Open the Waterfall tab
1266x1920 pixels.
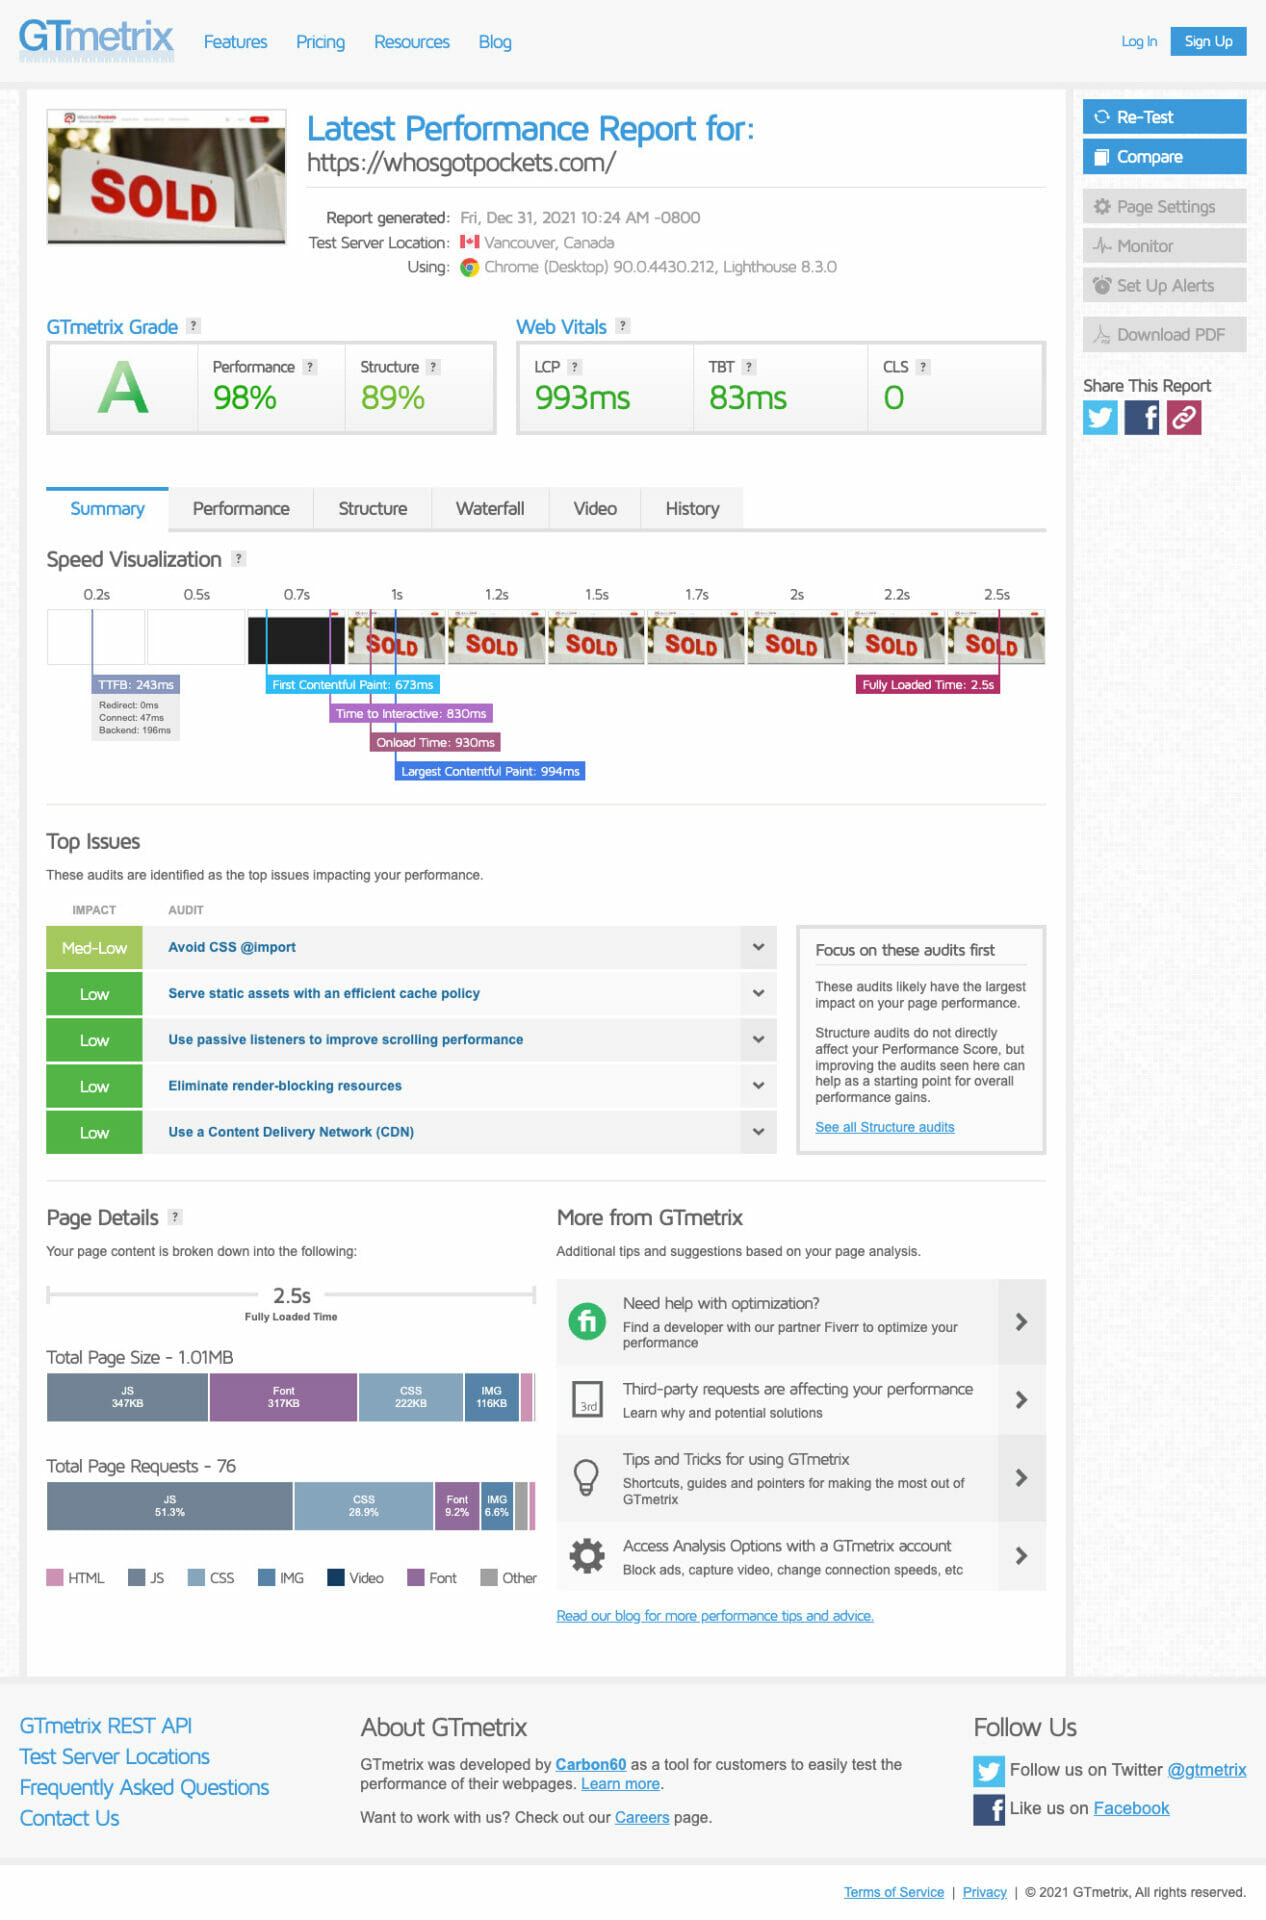tap(490, 508)
